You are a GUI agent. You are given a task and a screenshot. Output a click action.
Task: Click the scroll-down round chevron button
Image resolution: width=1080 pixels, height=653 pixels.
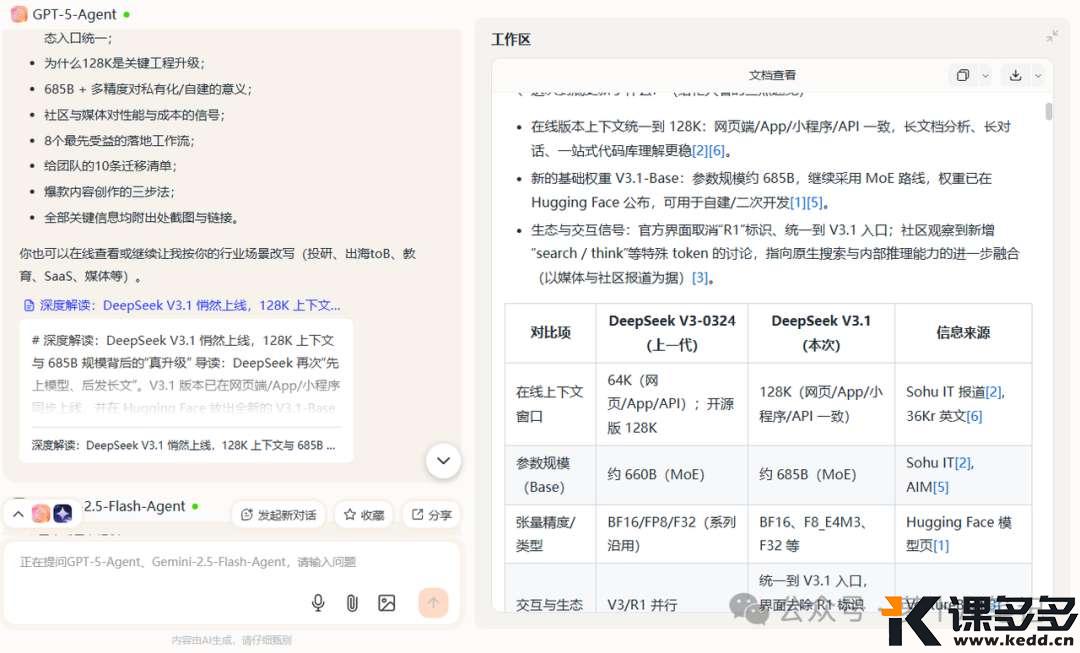point(443,460)
